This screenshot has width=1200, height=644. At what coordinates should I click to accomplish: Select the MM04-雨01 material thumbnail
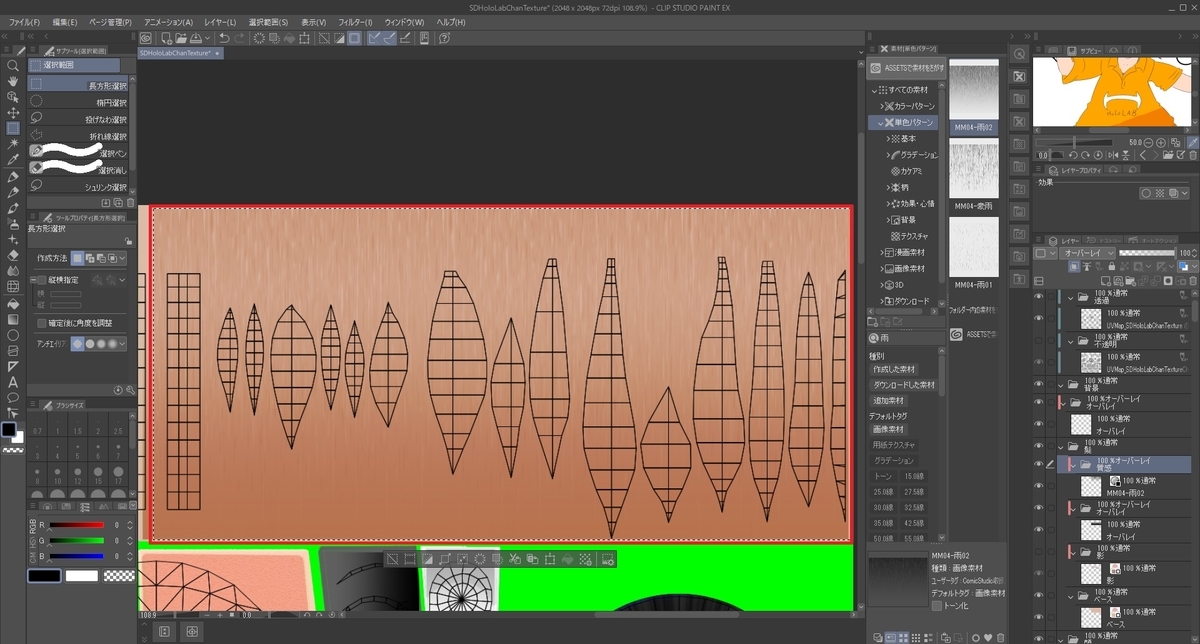[973, 246]
